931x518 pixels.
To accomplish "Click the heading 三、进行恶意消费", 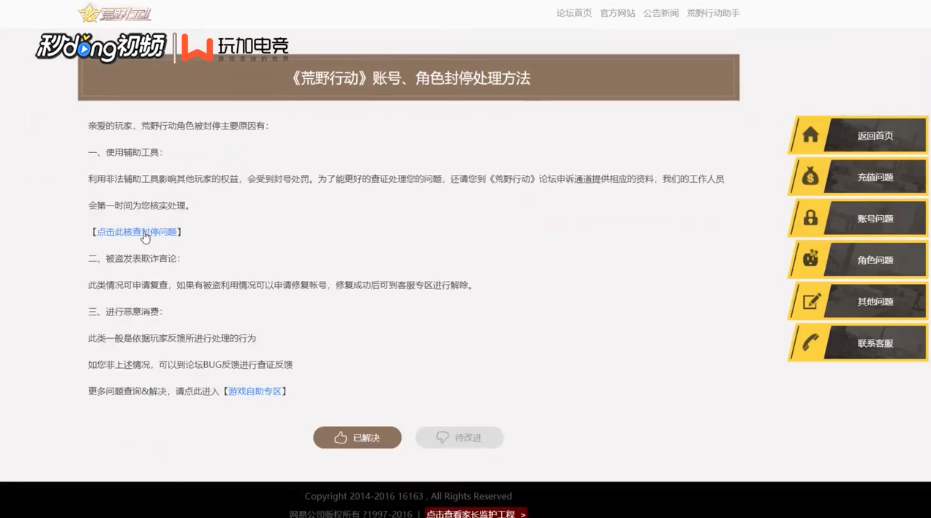I will pos(125,311).
